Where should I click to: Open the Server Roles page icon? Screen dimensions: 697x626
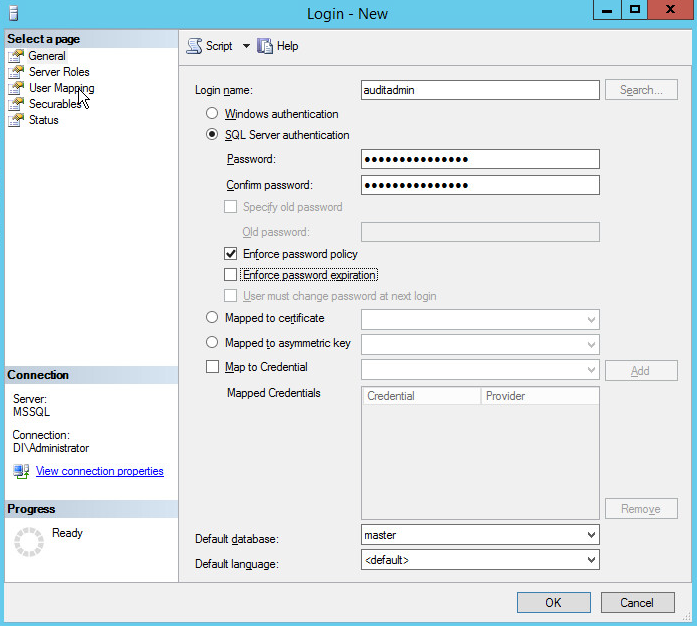coord(16,72)
